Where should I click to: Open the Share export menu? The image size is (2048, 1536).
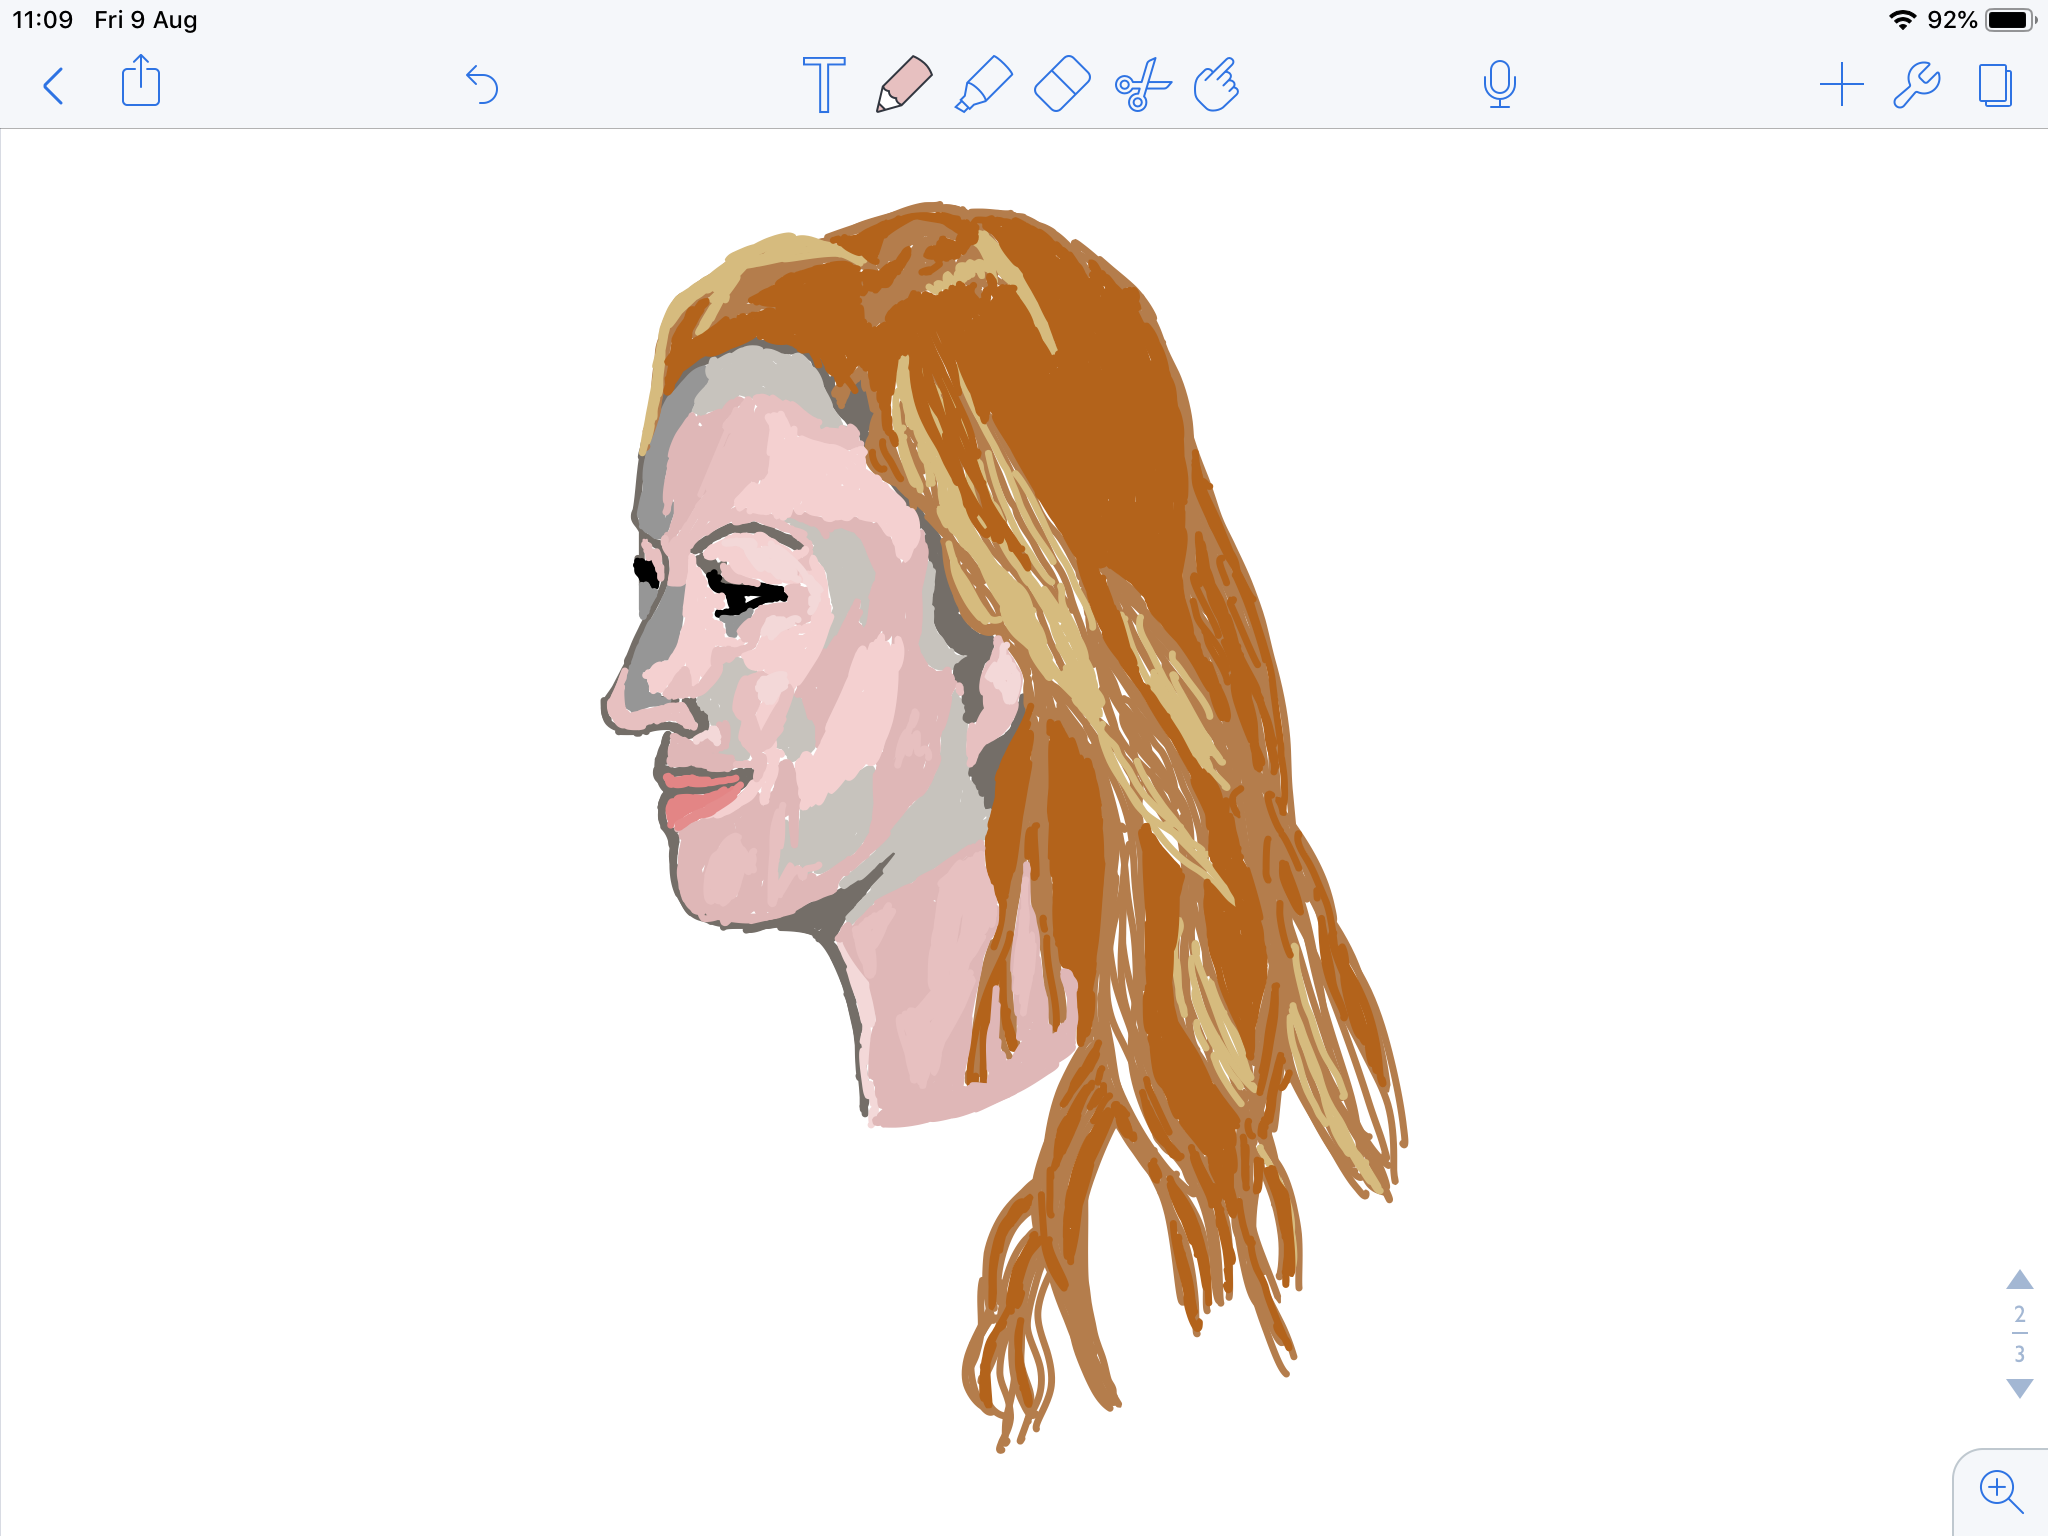[141, 82]
